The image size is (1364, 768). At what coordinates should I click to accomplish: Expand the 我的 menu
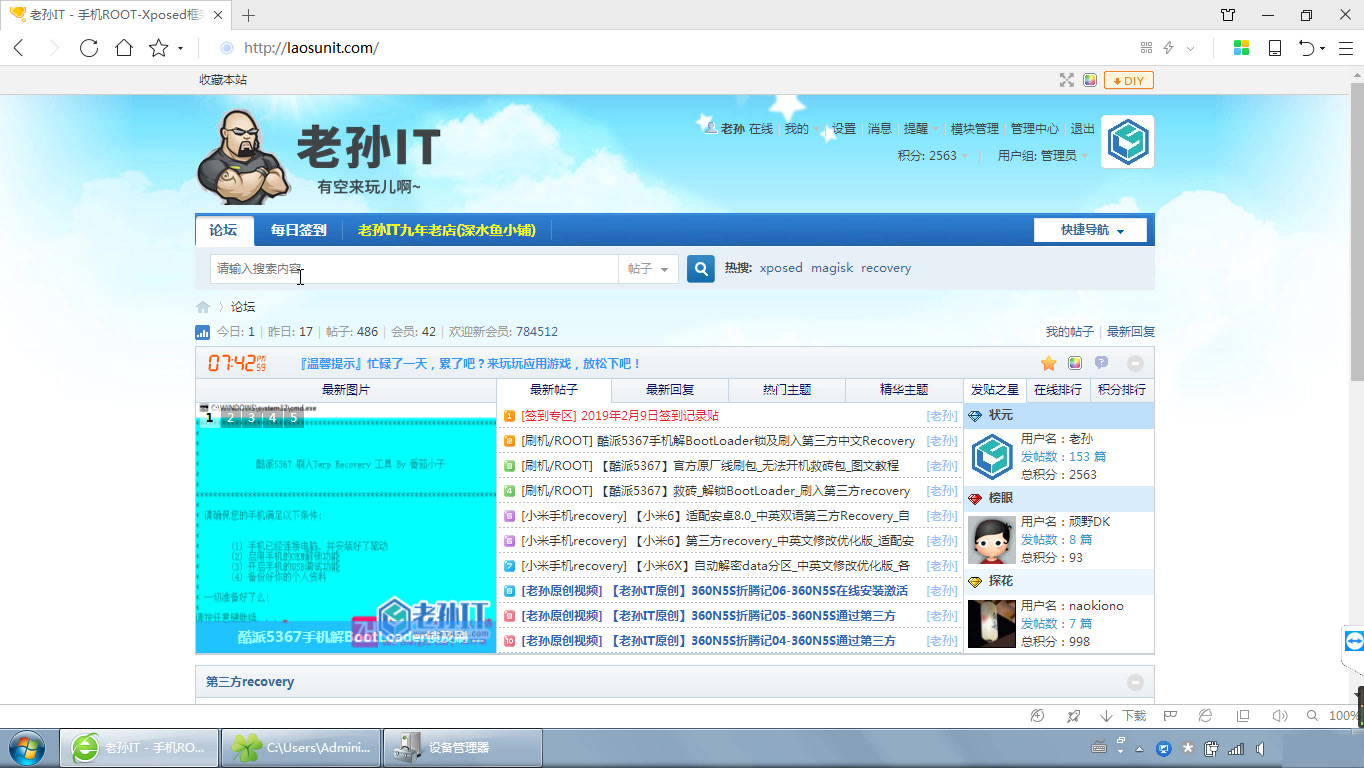803,129
